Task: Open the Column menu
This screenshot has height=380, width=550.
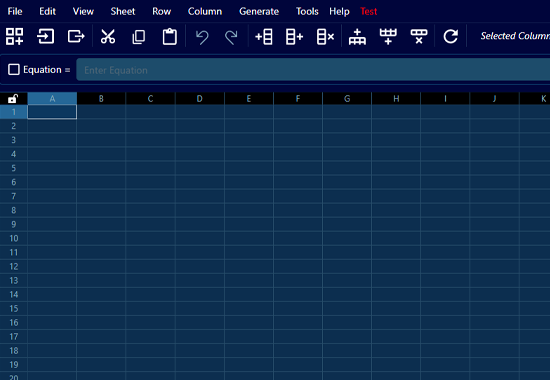Action: click(205, 11)
